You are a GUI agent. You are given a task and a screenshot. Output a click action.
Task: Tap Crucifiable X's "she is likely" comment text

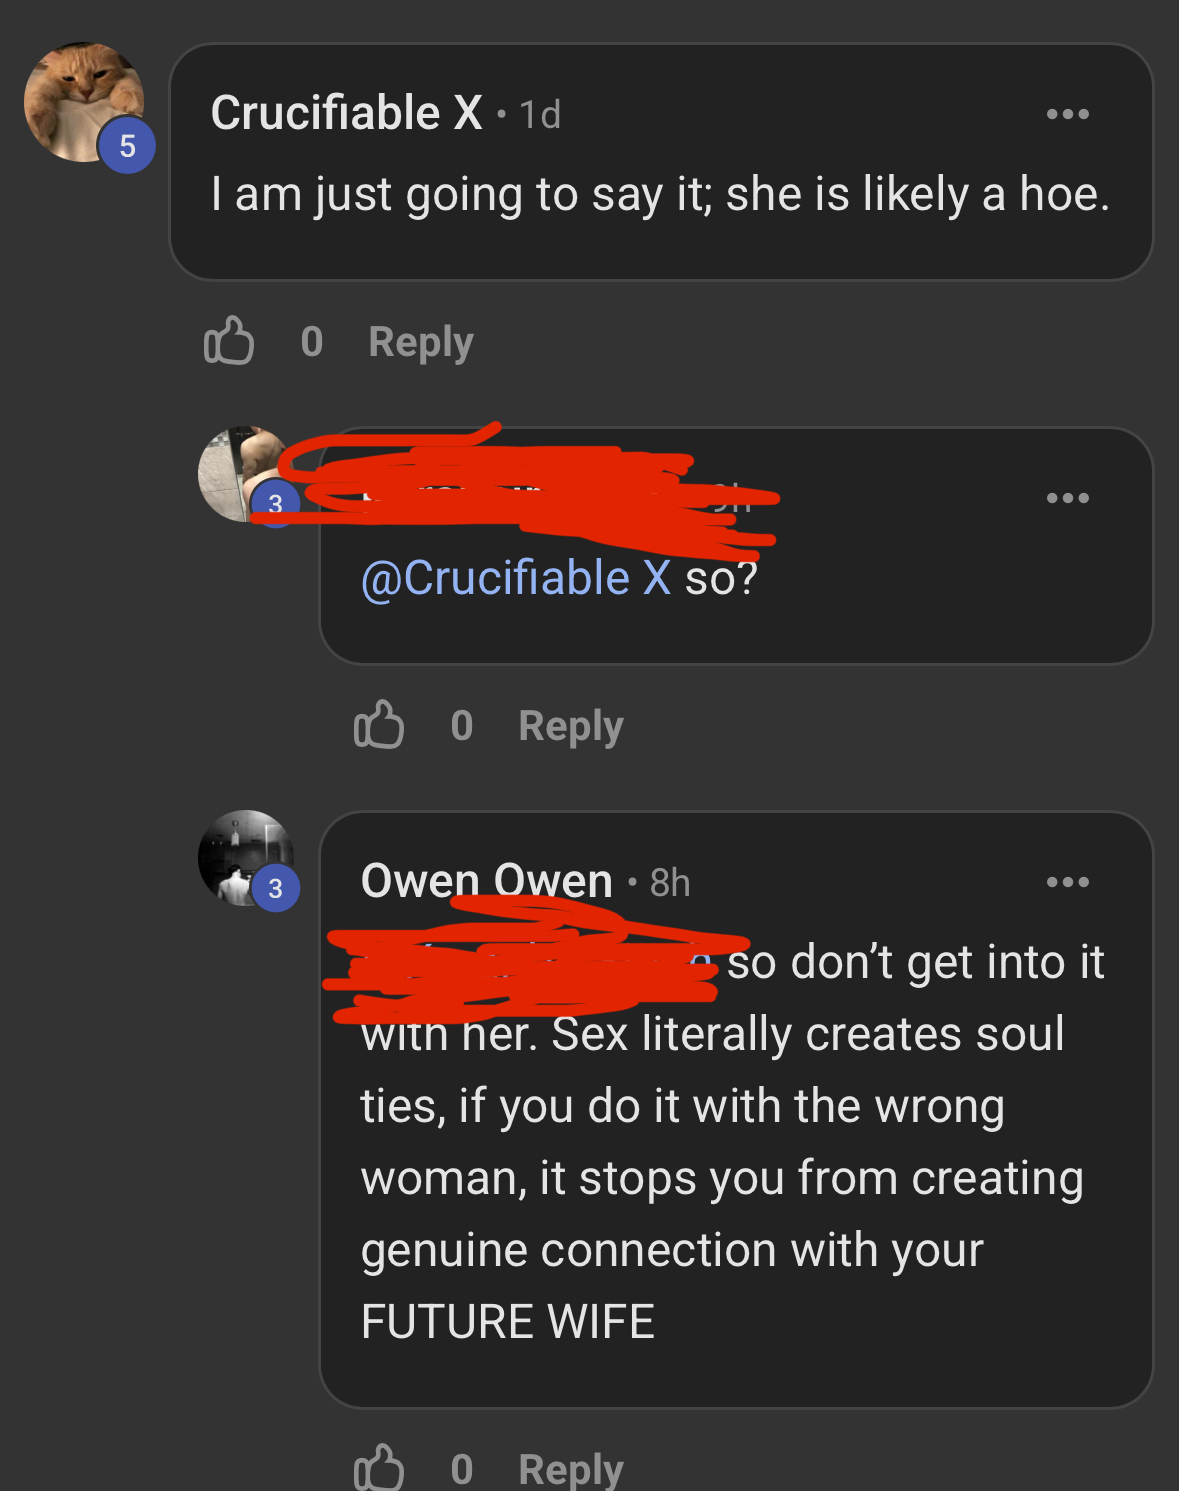[660, 194]
